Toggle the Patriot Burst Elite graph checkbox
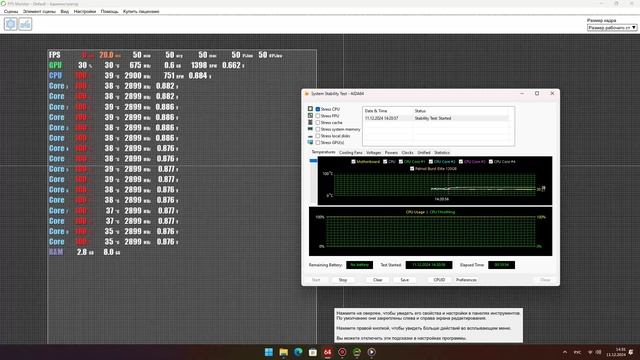Viewport: 640px width, 360px height. (x=412, y=168)
